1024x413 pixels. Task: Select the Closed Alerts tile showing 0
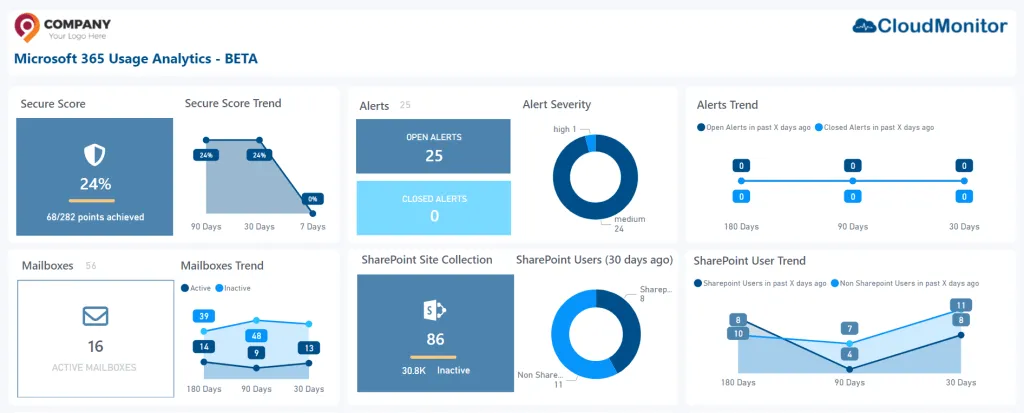(434, 208)
